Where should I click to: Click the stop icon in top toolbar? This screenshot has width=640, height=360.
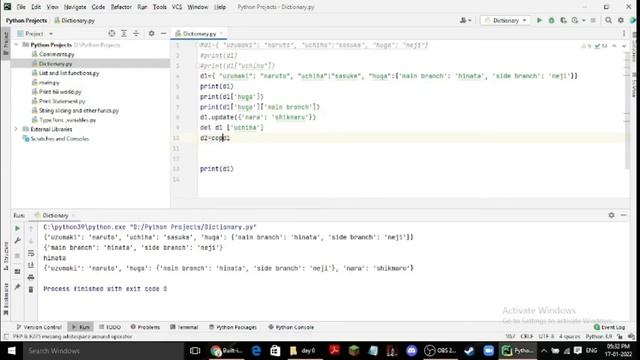(593, 20)
